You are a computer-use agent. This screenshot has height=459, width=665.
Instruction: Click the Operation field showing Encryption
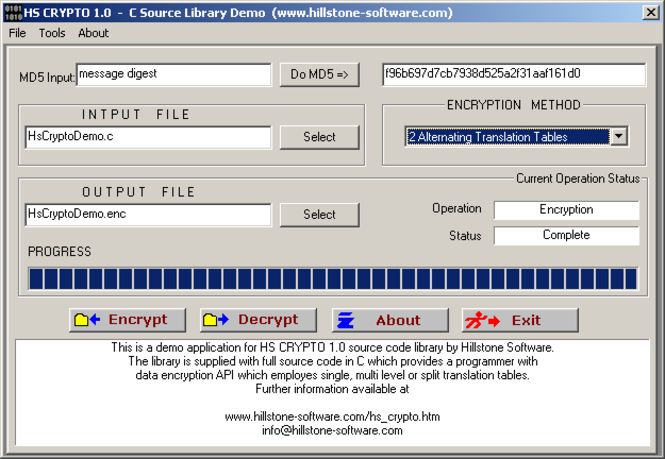pos(566,210)
